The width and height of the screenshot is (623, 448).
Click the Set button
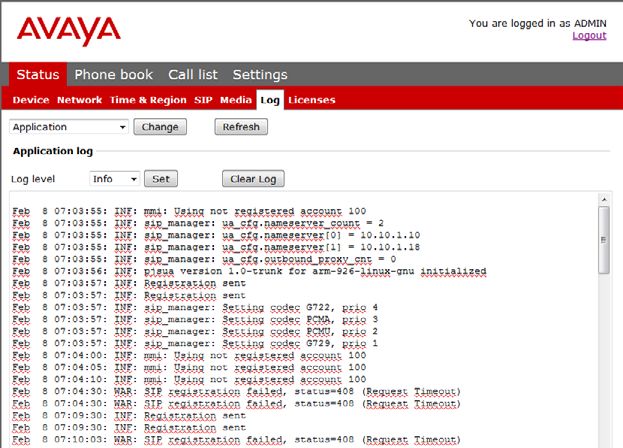tap(161, 179)
